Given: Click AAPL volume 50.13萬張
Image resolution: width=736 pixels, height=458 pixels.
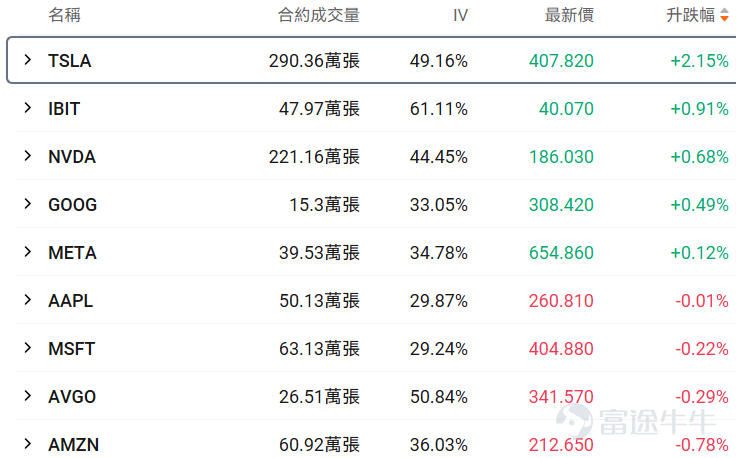Looking at the screenshot, I should [x=319, y=301].
